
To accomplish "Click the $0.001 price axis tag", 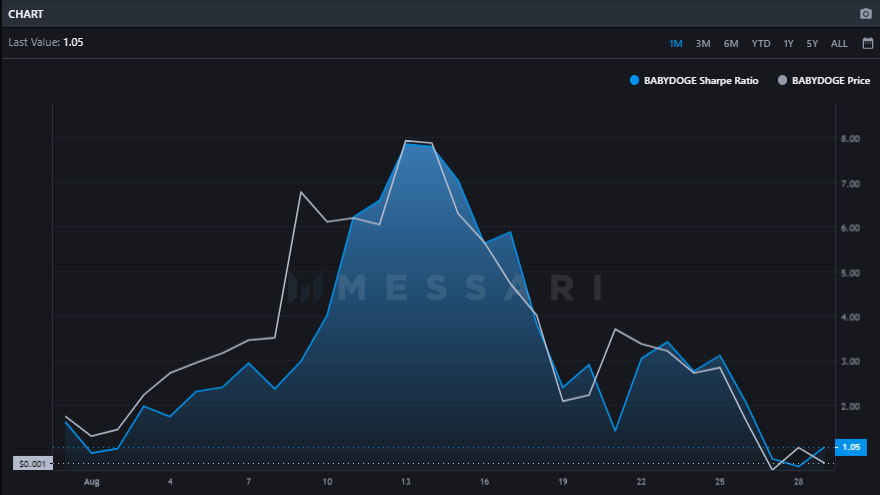I will click(33, 464).
